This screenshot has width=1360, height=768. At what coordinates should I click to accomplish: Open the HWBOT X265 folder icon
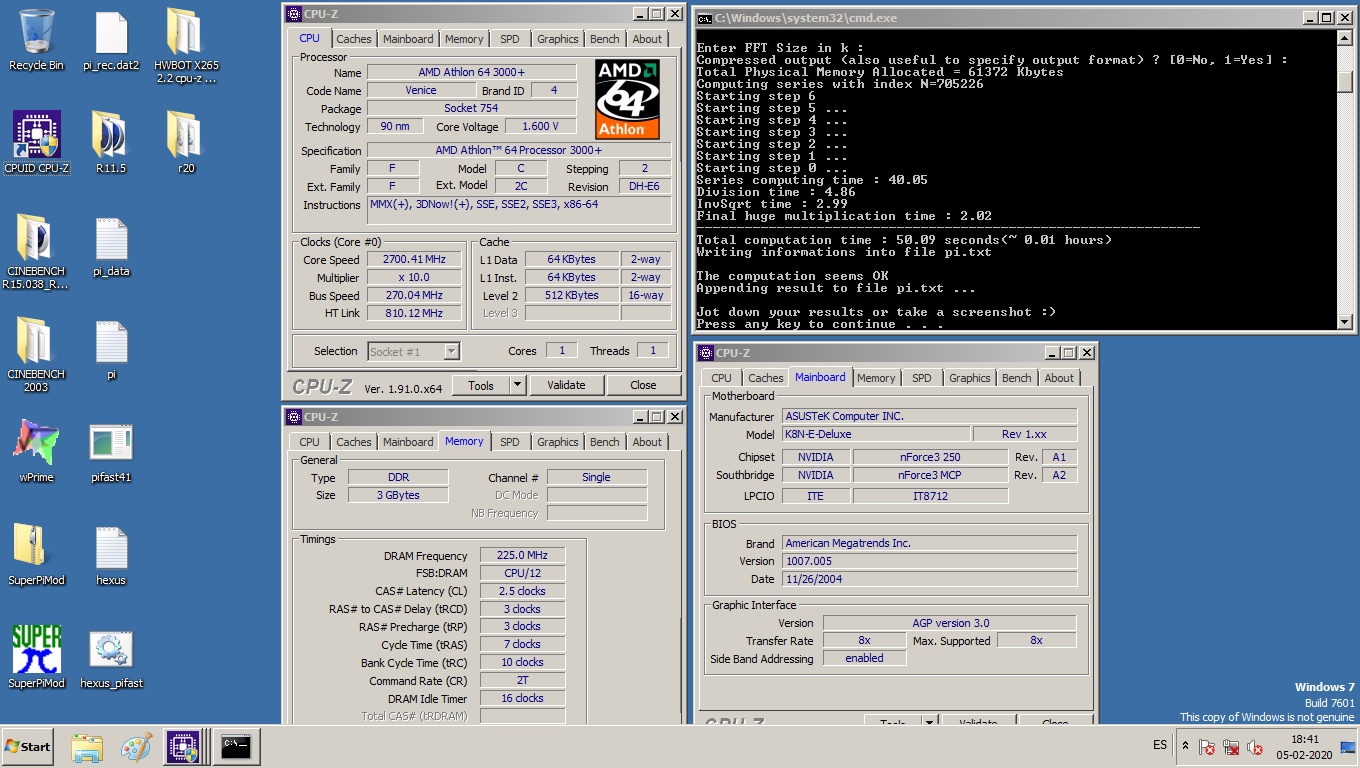click(x=186, y=46)
